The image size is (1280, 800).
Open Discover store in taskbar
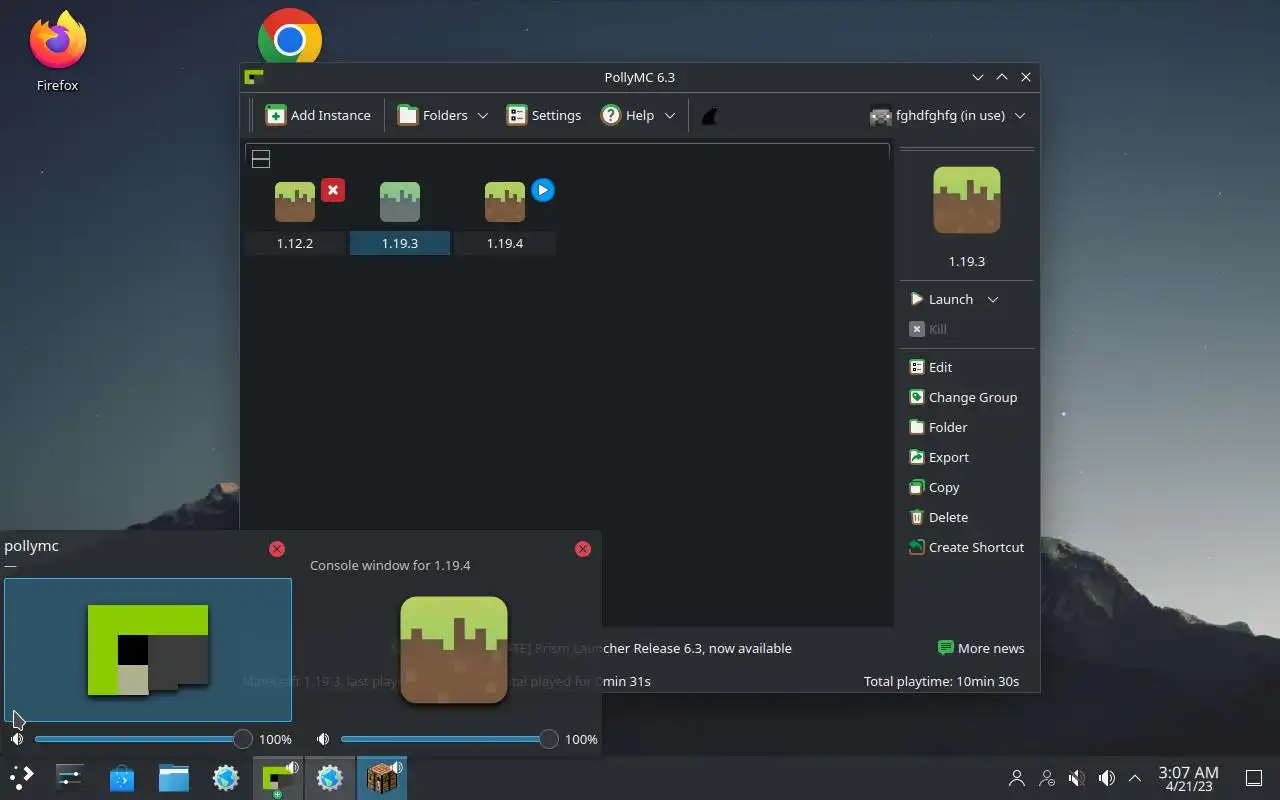(122, 777)
